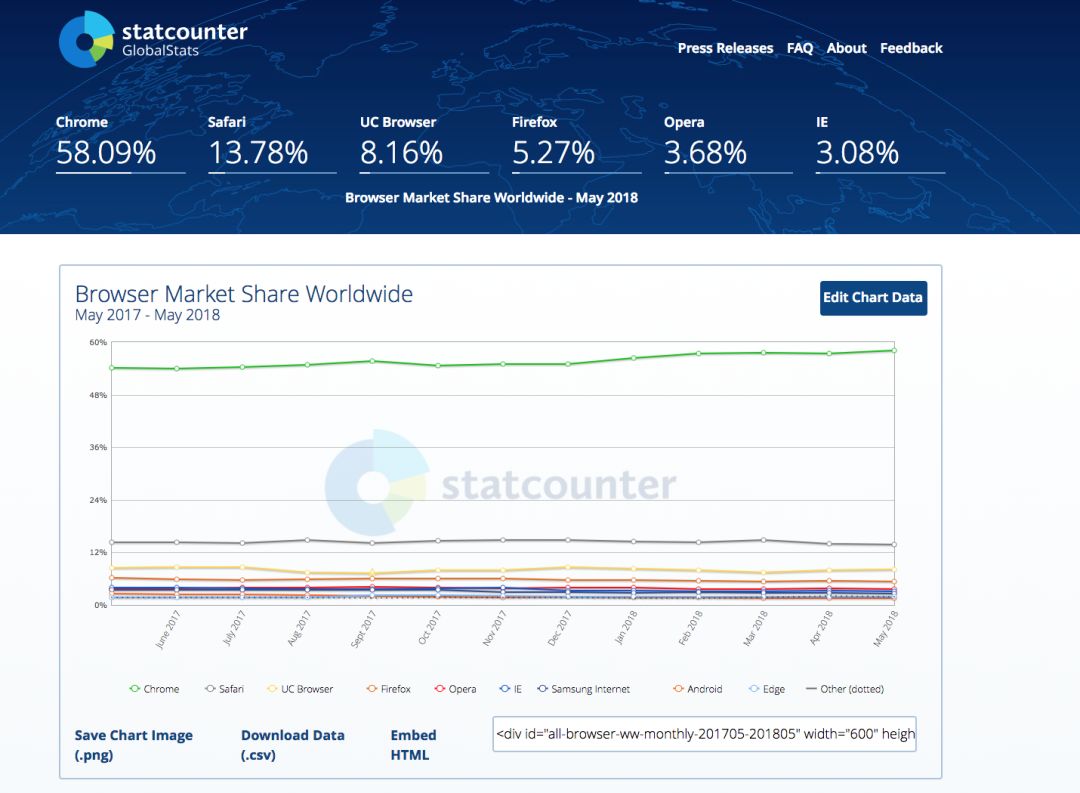Toggle Safari series in chart legend
The image size is (1080, 793).
[228, 689]
